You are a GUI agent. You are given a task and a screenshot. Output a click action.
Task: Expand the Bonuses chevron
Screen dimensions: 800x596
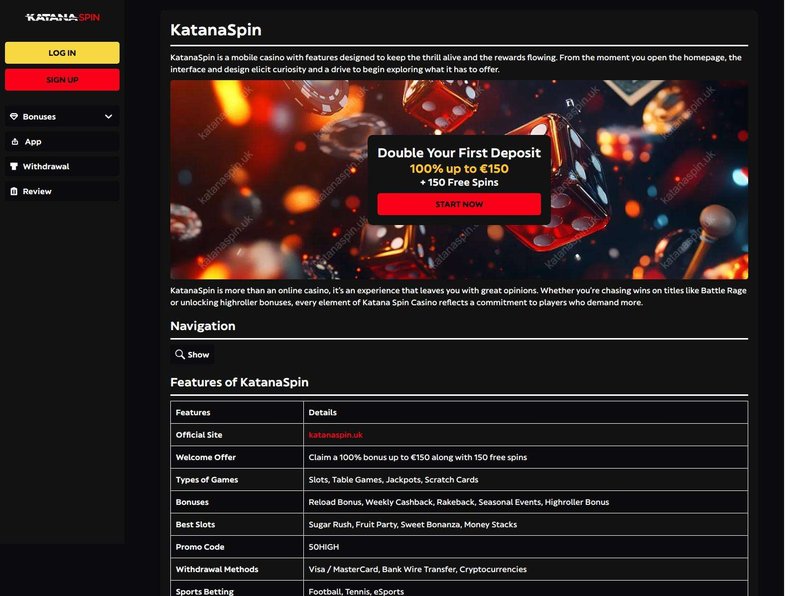[x=109, y=116]
